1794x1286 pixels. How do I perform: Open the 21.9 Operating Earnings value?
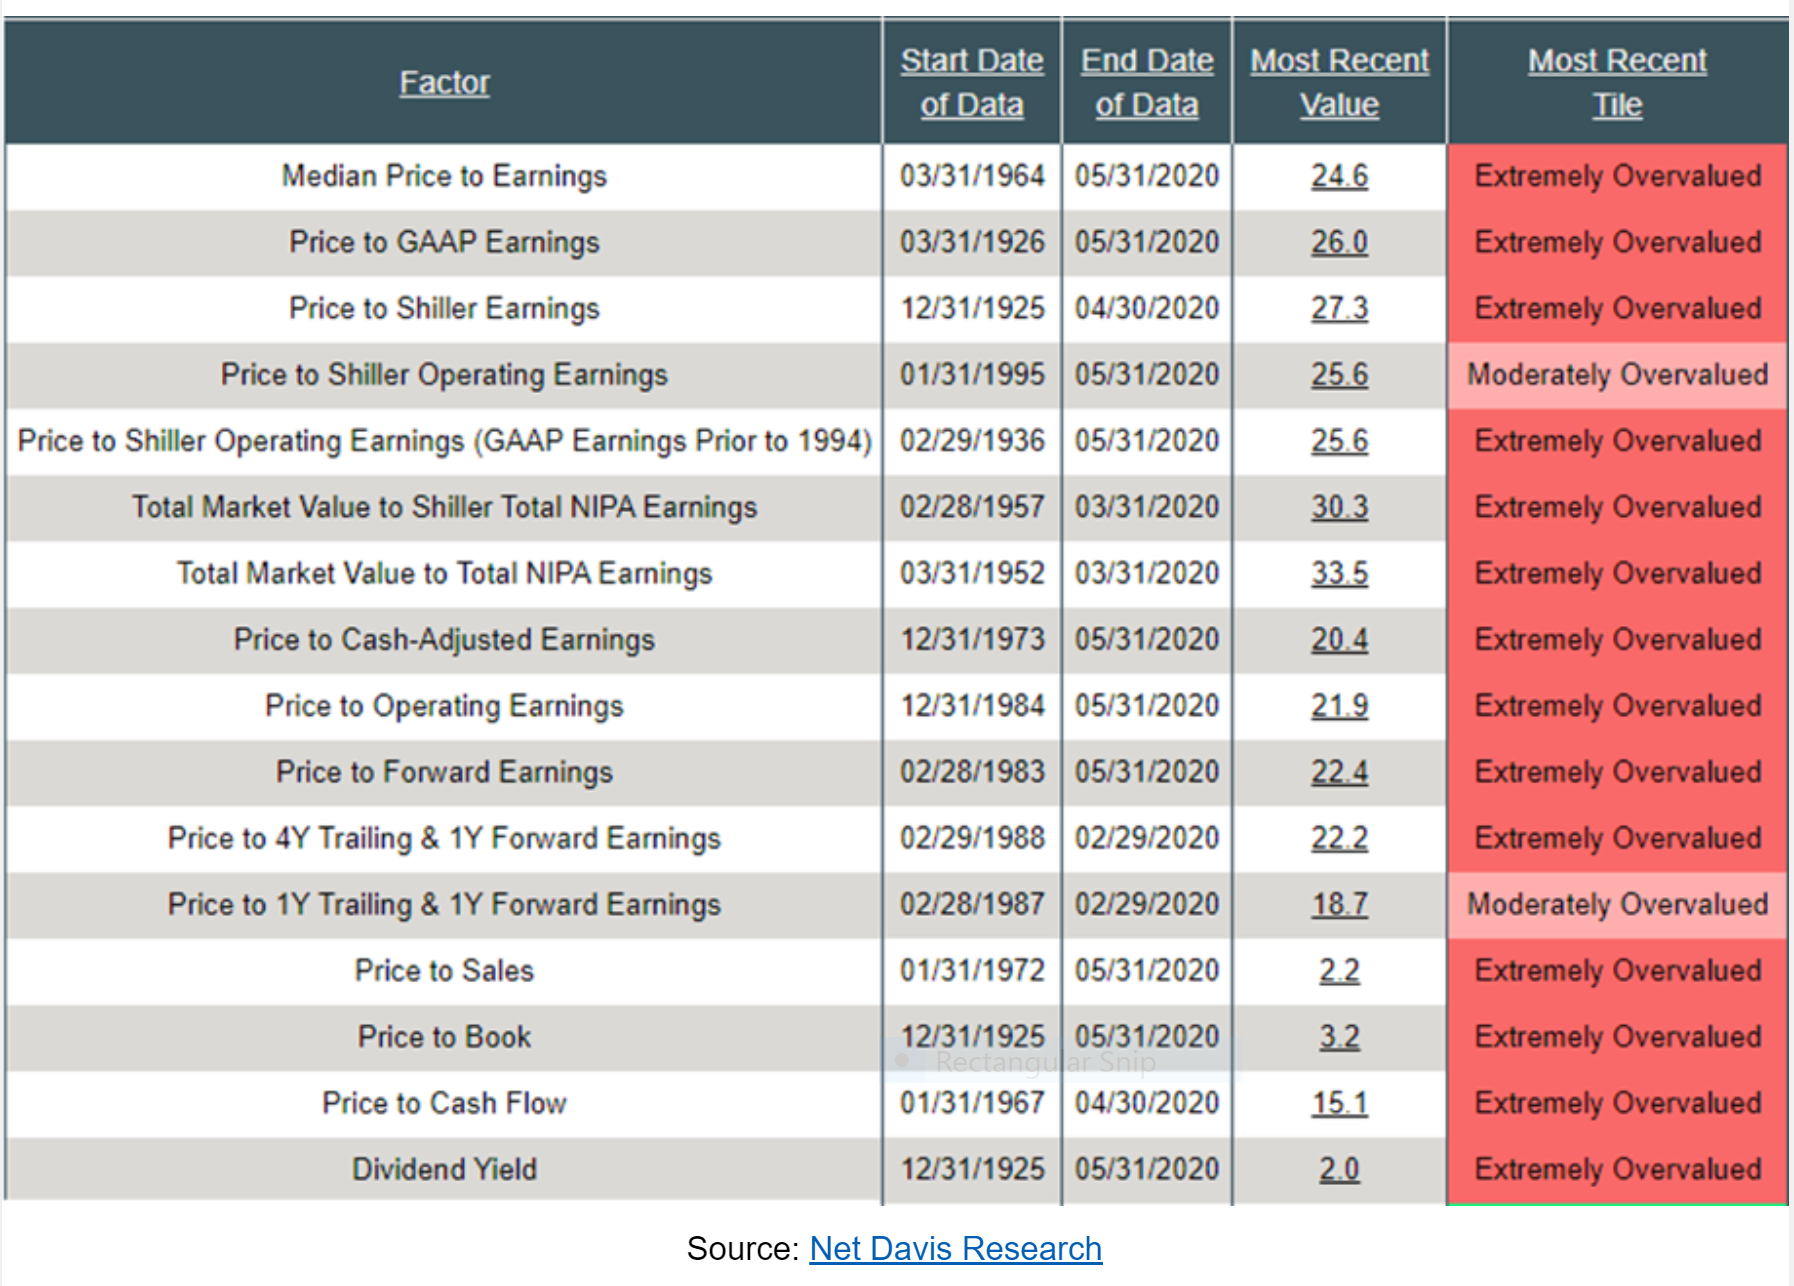(1339, 706)
